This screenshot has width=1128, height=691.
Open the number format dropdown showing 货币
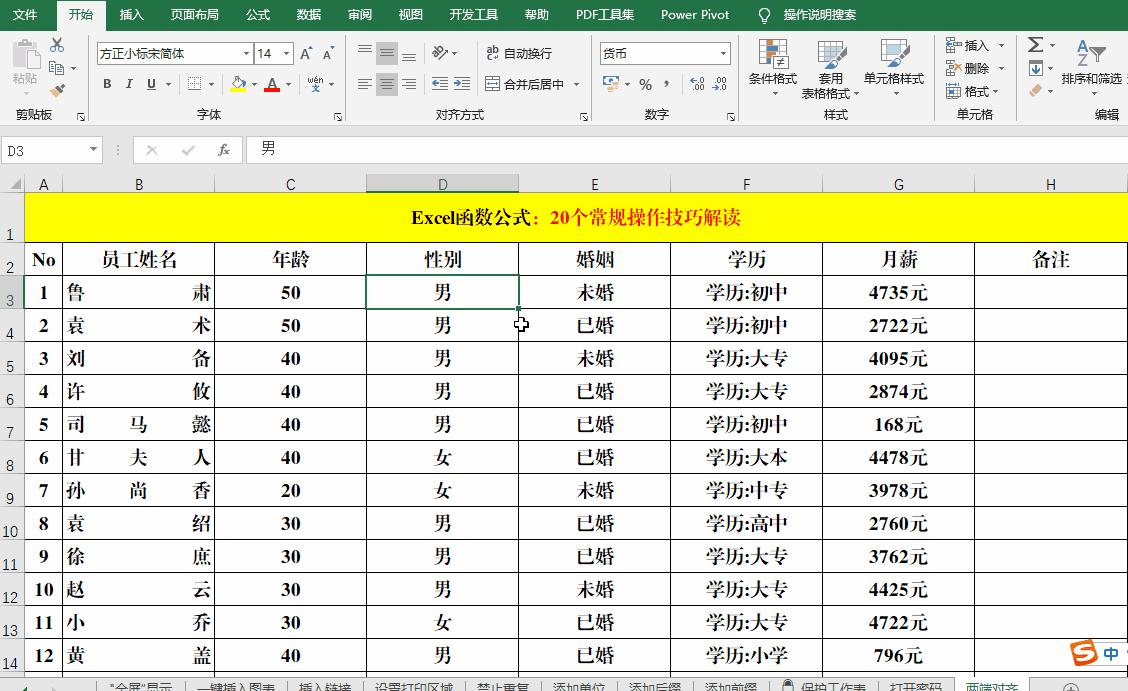pos(724,53)
